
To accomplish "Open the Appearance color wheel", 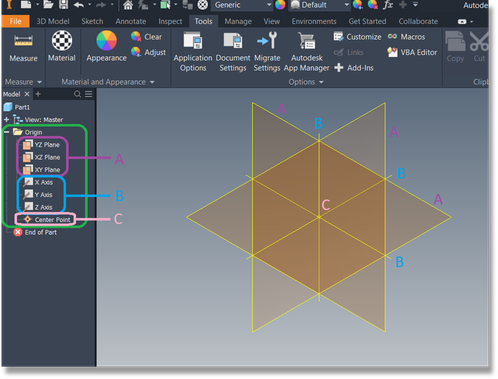I will [x=106, y=40].
